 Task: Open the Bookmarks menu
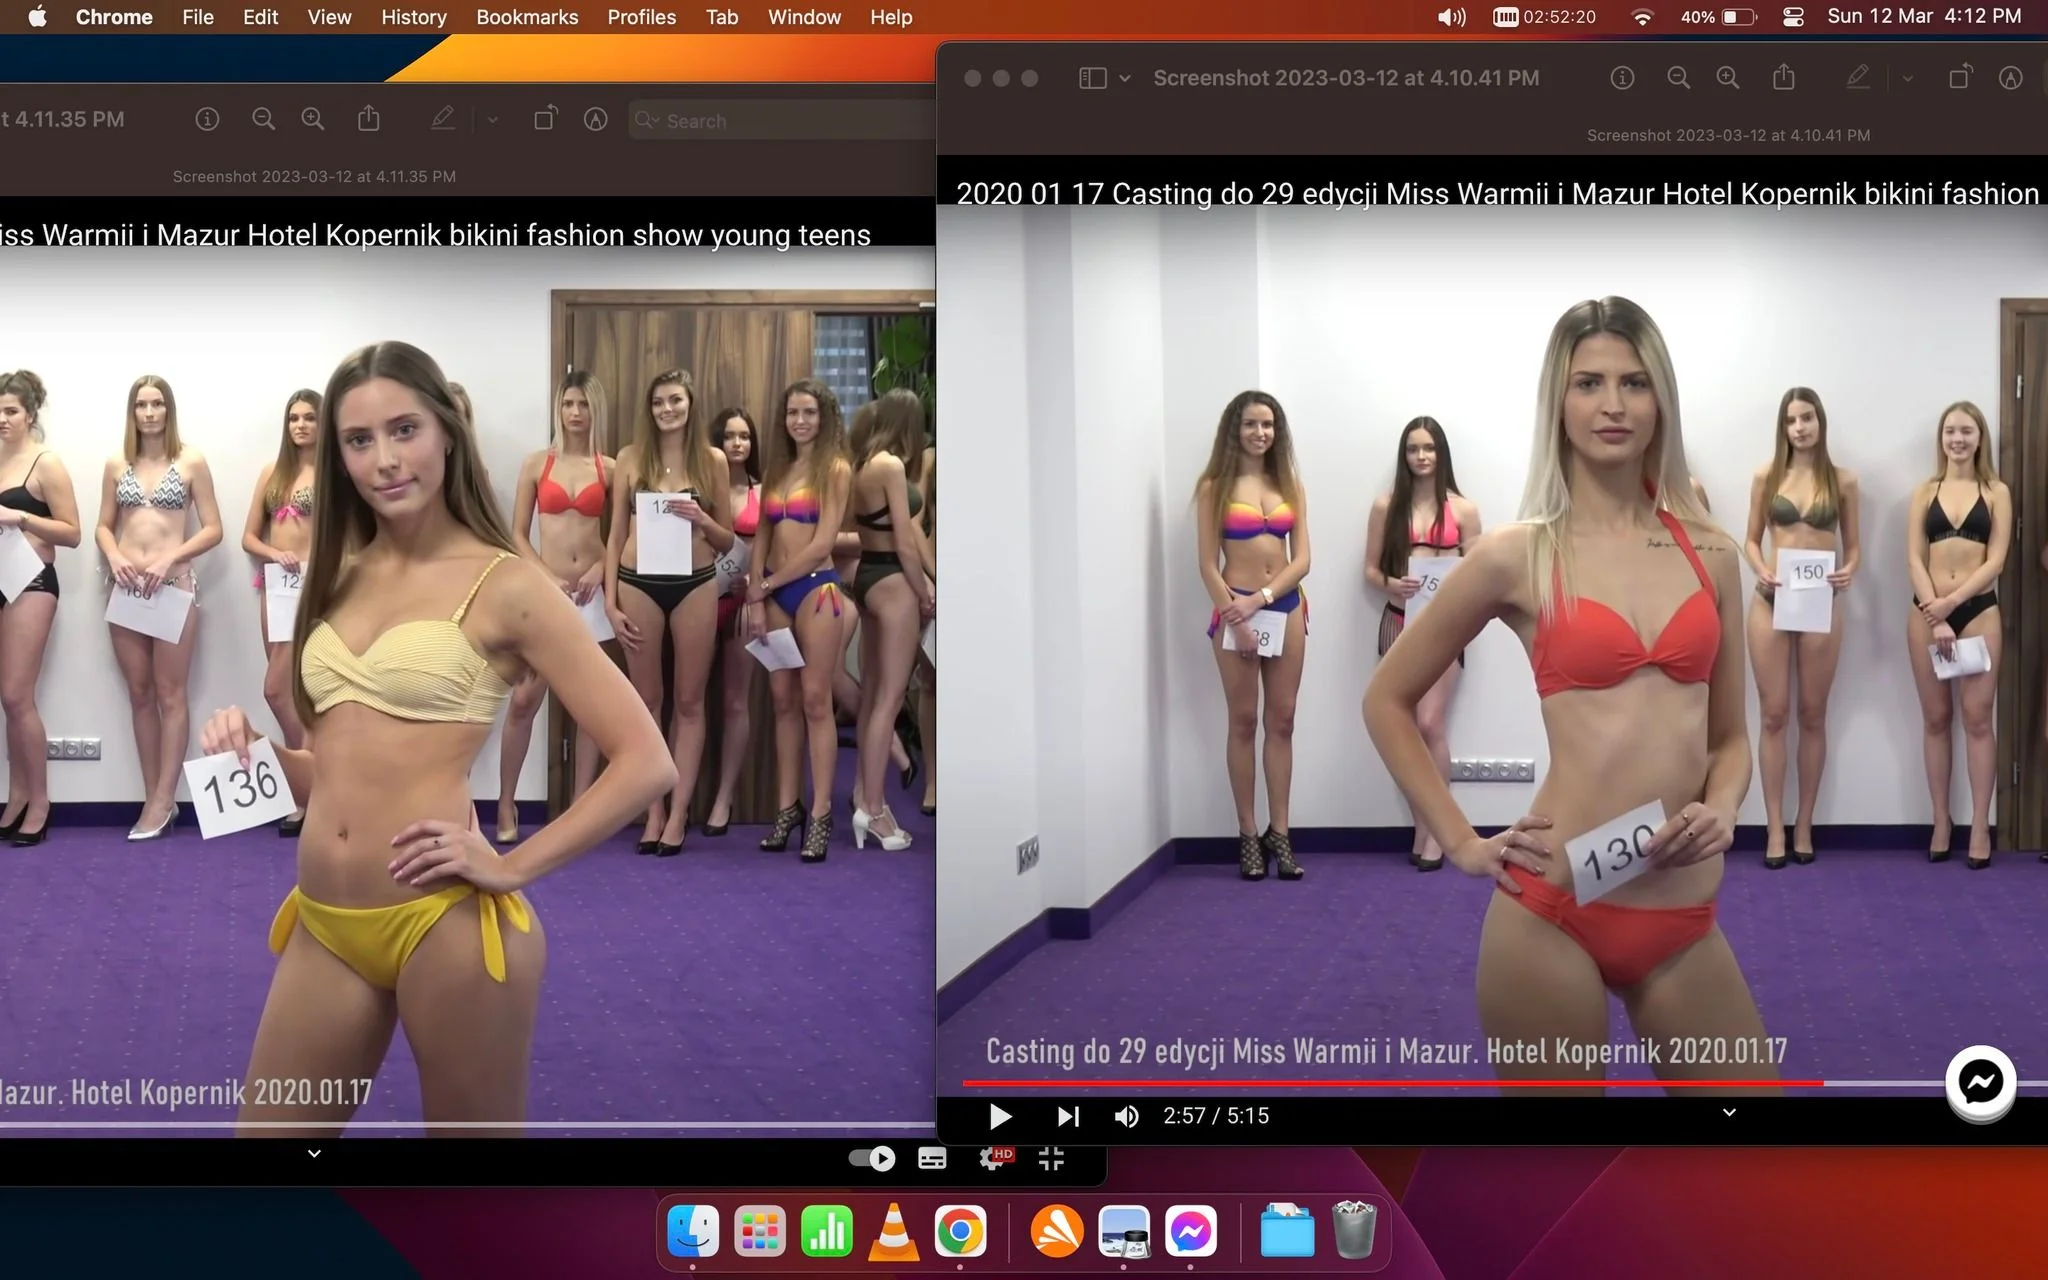click(527, 17)
